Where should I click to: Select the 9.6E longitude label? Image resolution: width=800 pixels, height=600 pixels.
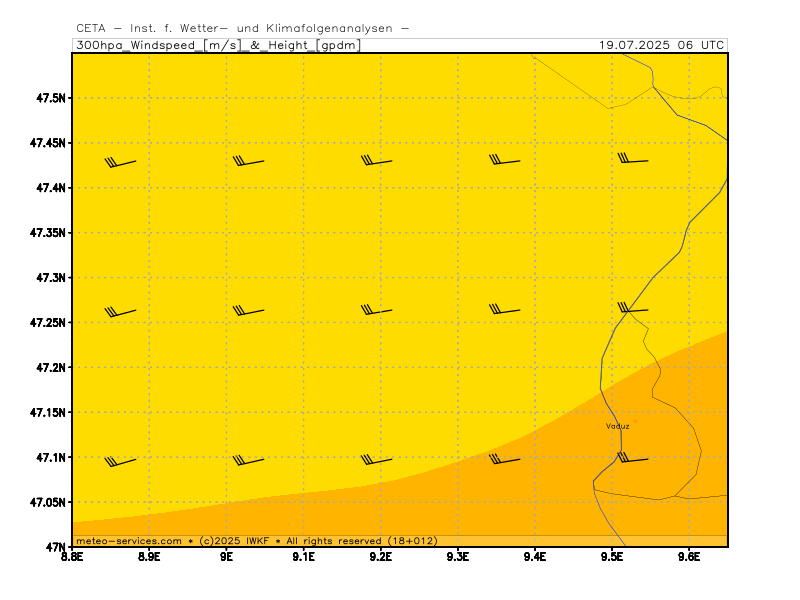click(x=689, y=556)
